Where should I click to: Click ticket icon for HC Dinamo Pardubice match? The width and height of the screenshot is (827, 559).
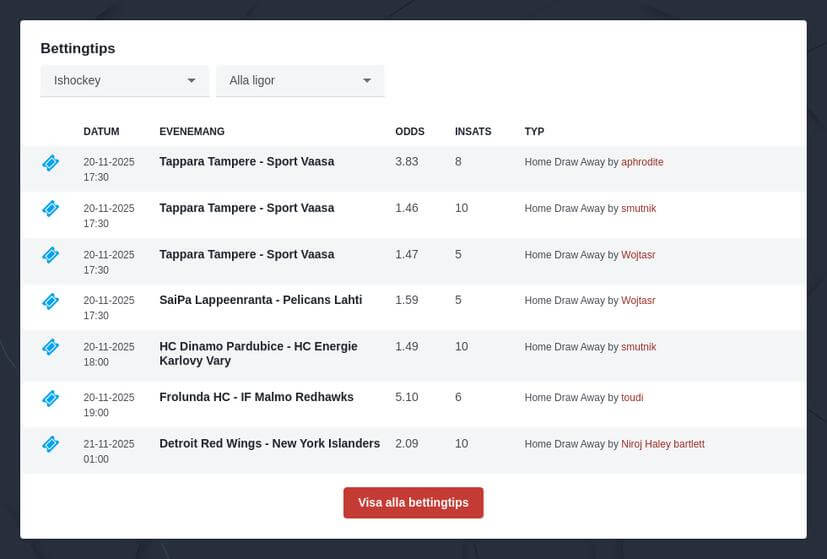50,347
